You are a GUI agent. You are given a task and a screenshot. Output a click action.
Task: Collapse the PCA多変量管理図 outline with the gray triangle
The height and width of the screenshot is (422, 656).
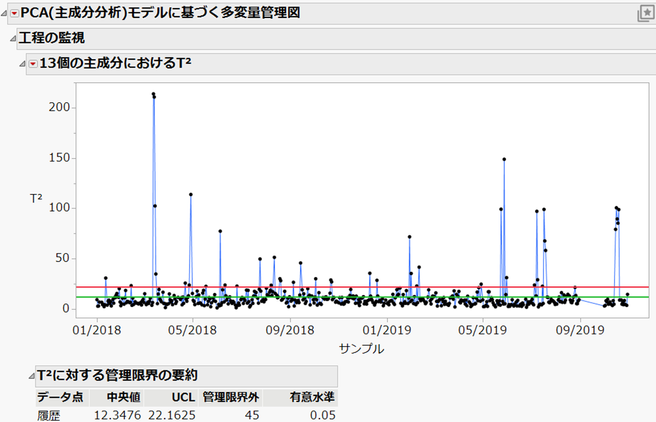coord(4,14)
